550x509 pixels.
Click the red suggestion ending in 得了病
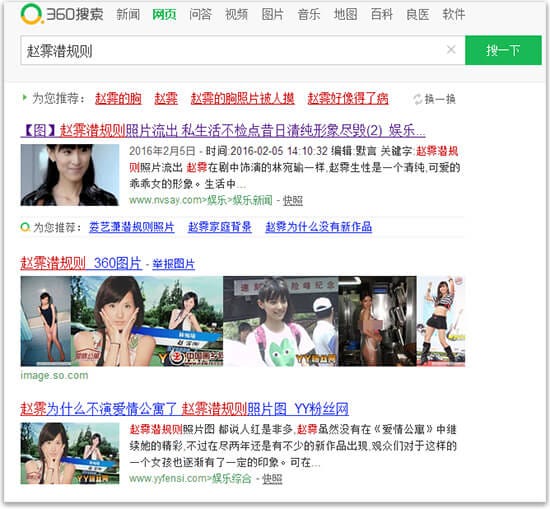(348, 99)
